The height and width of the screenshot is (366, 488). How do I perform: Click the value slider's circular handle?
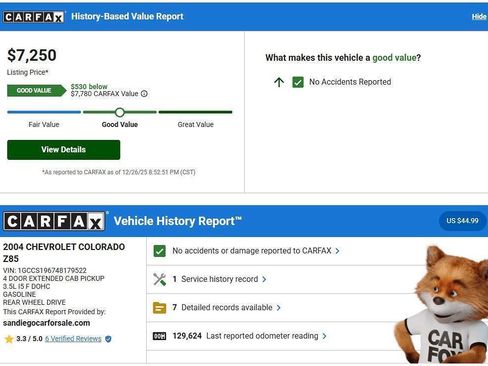(120, 112)
